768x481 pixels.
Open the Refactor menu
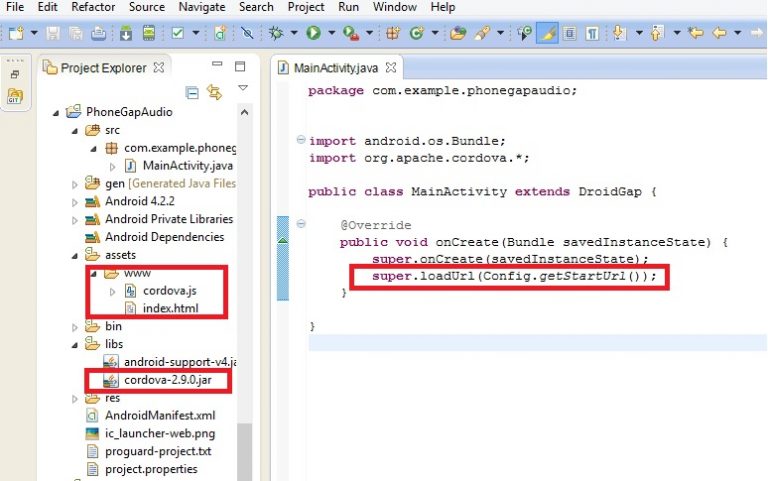(x=92, y=7)
